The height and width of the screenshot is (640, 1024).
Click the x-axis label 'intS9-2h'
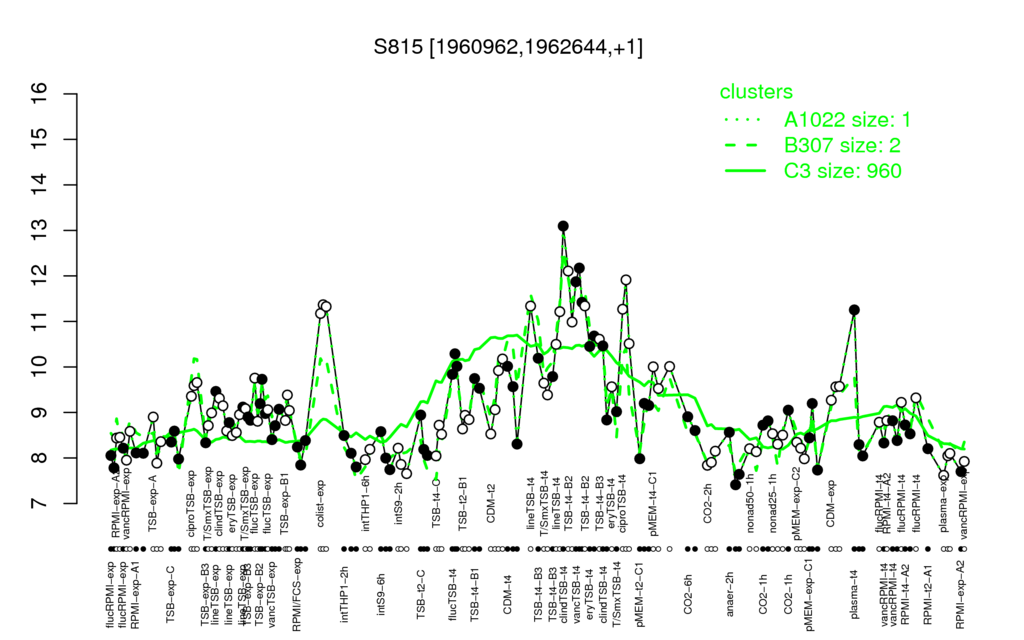399,505
